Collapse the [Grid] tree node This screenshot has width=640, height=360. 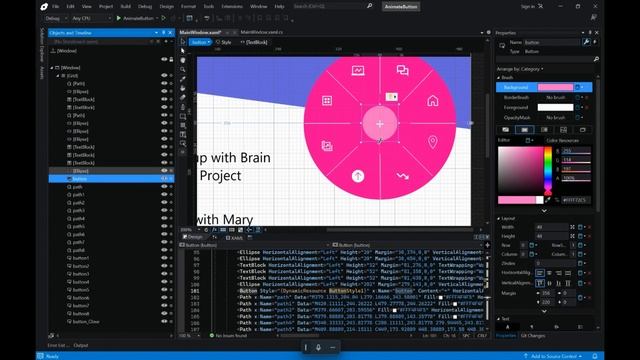click(58, 76)
